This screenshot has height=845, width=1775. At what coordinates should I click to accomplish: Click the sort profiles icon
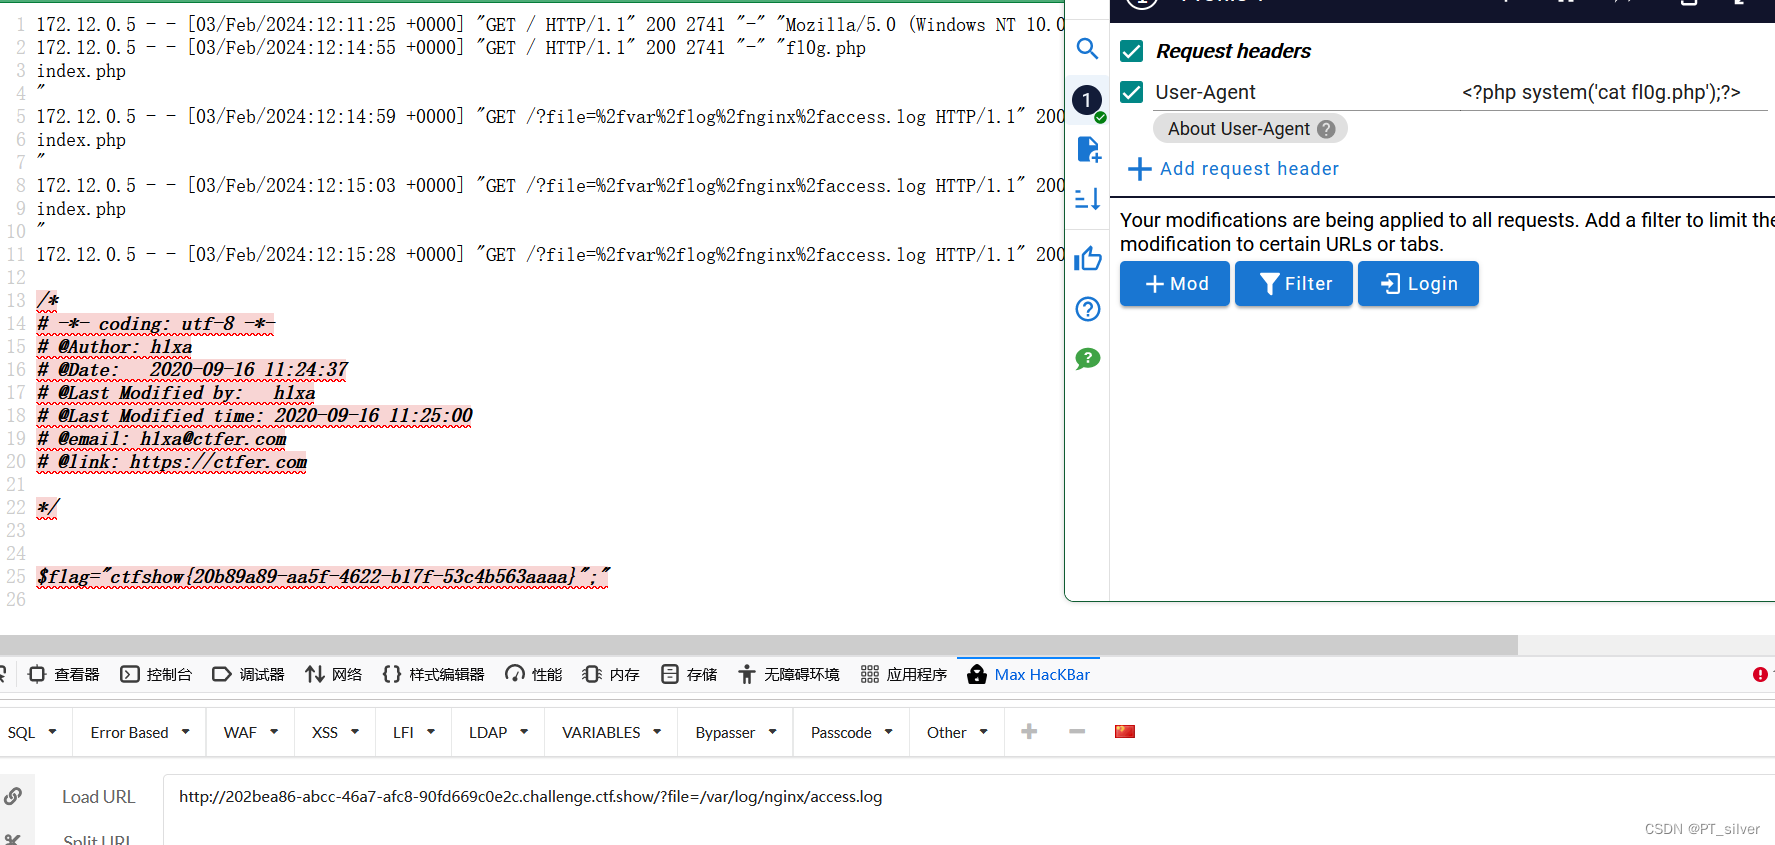tap(1087, 199)
